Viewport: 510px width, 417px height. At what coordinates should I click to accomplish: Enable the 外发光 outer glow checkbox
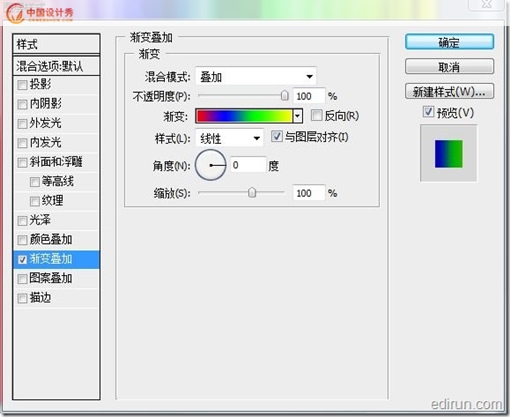22,124
